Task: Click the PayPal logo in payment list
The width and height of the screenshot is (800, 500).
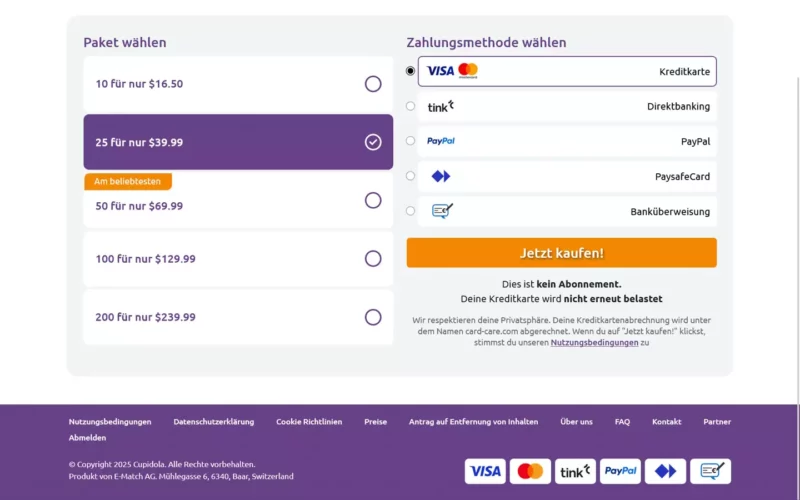Action: [x=441, y=141]
